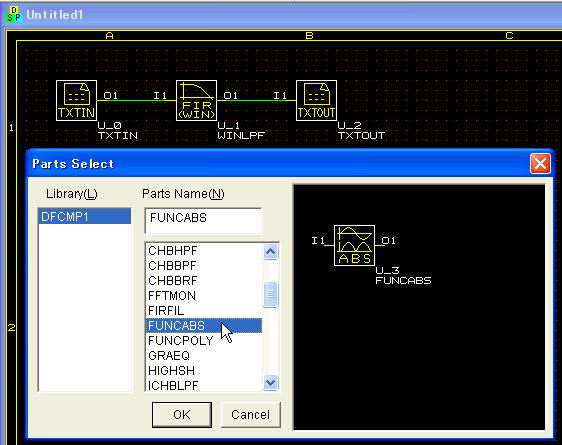Close the Parts Select dialog
This screenshot has width=562, height=445.
pyautogui.click(x=540, y=164)
